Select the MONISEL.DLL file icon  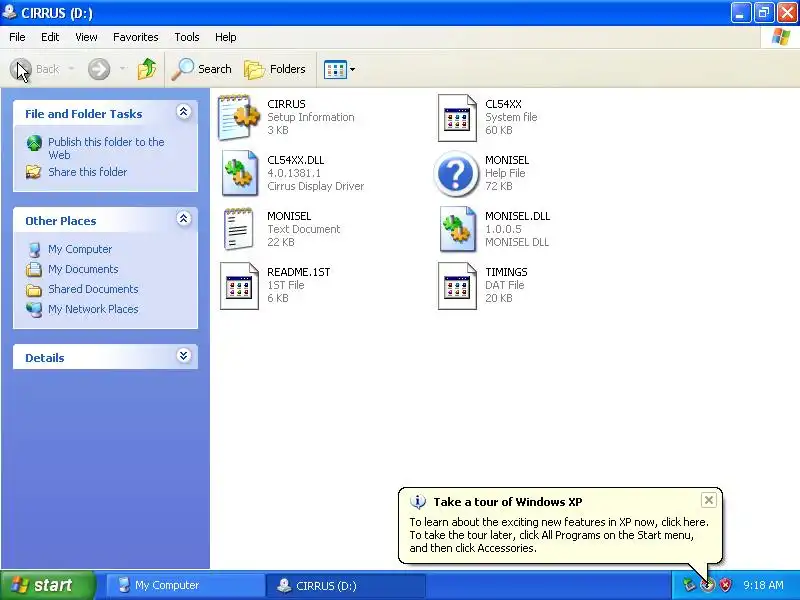click(457, 230)
